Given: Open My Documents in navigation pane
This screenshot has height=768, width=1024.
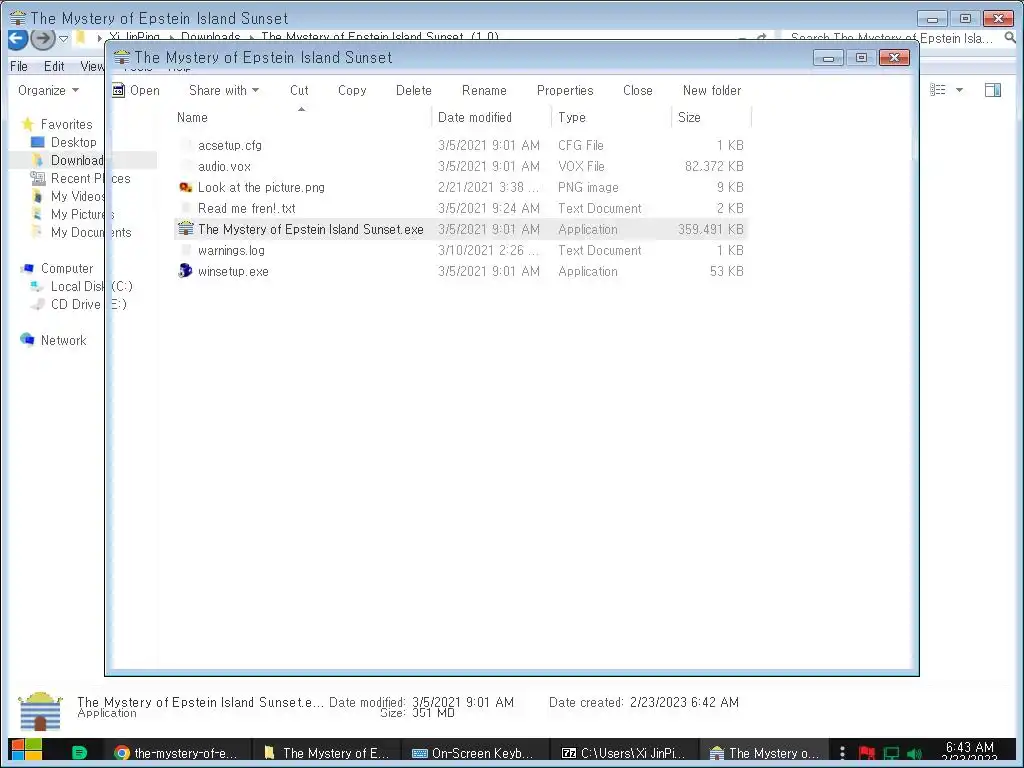Looking at the screenshot, I should point(91,232).
